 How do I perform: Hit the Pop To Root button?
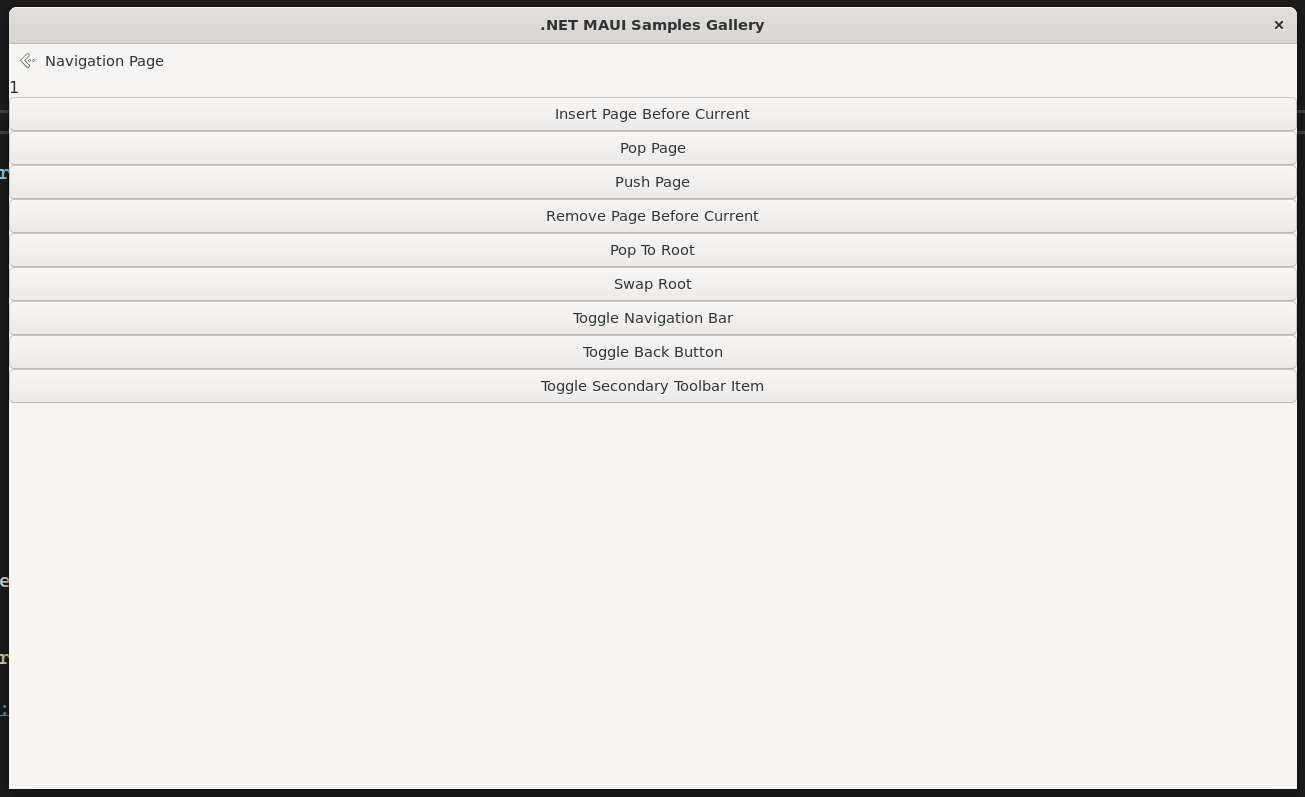[652, 250]
